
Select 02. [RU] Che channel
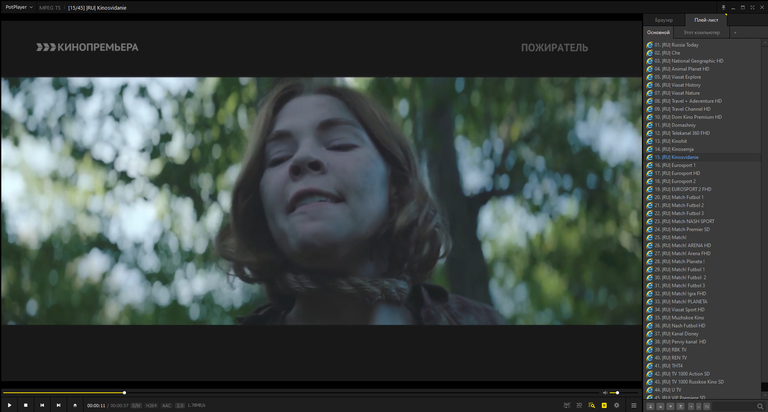[x=703, y=53]
